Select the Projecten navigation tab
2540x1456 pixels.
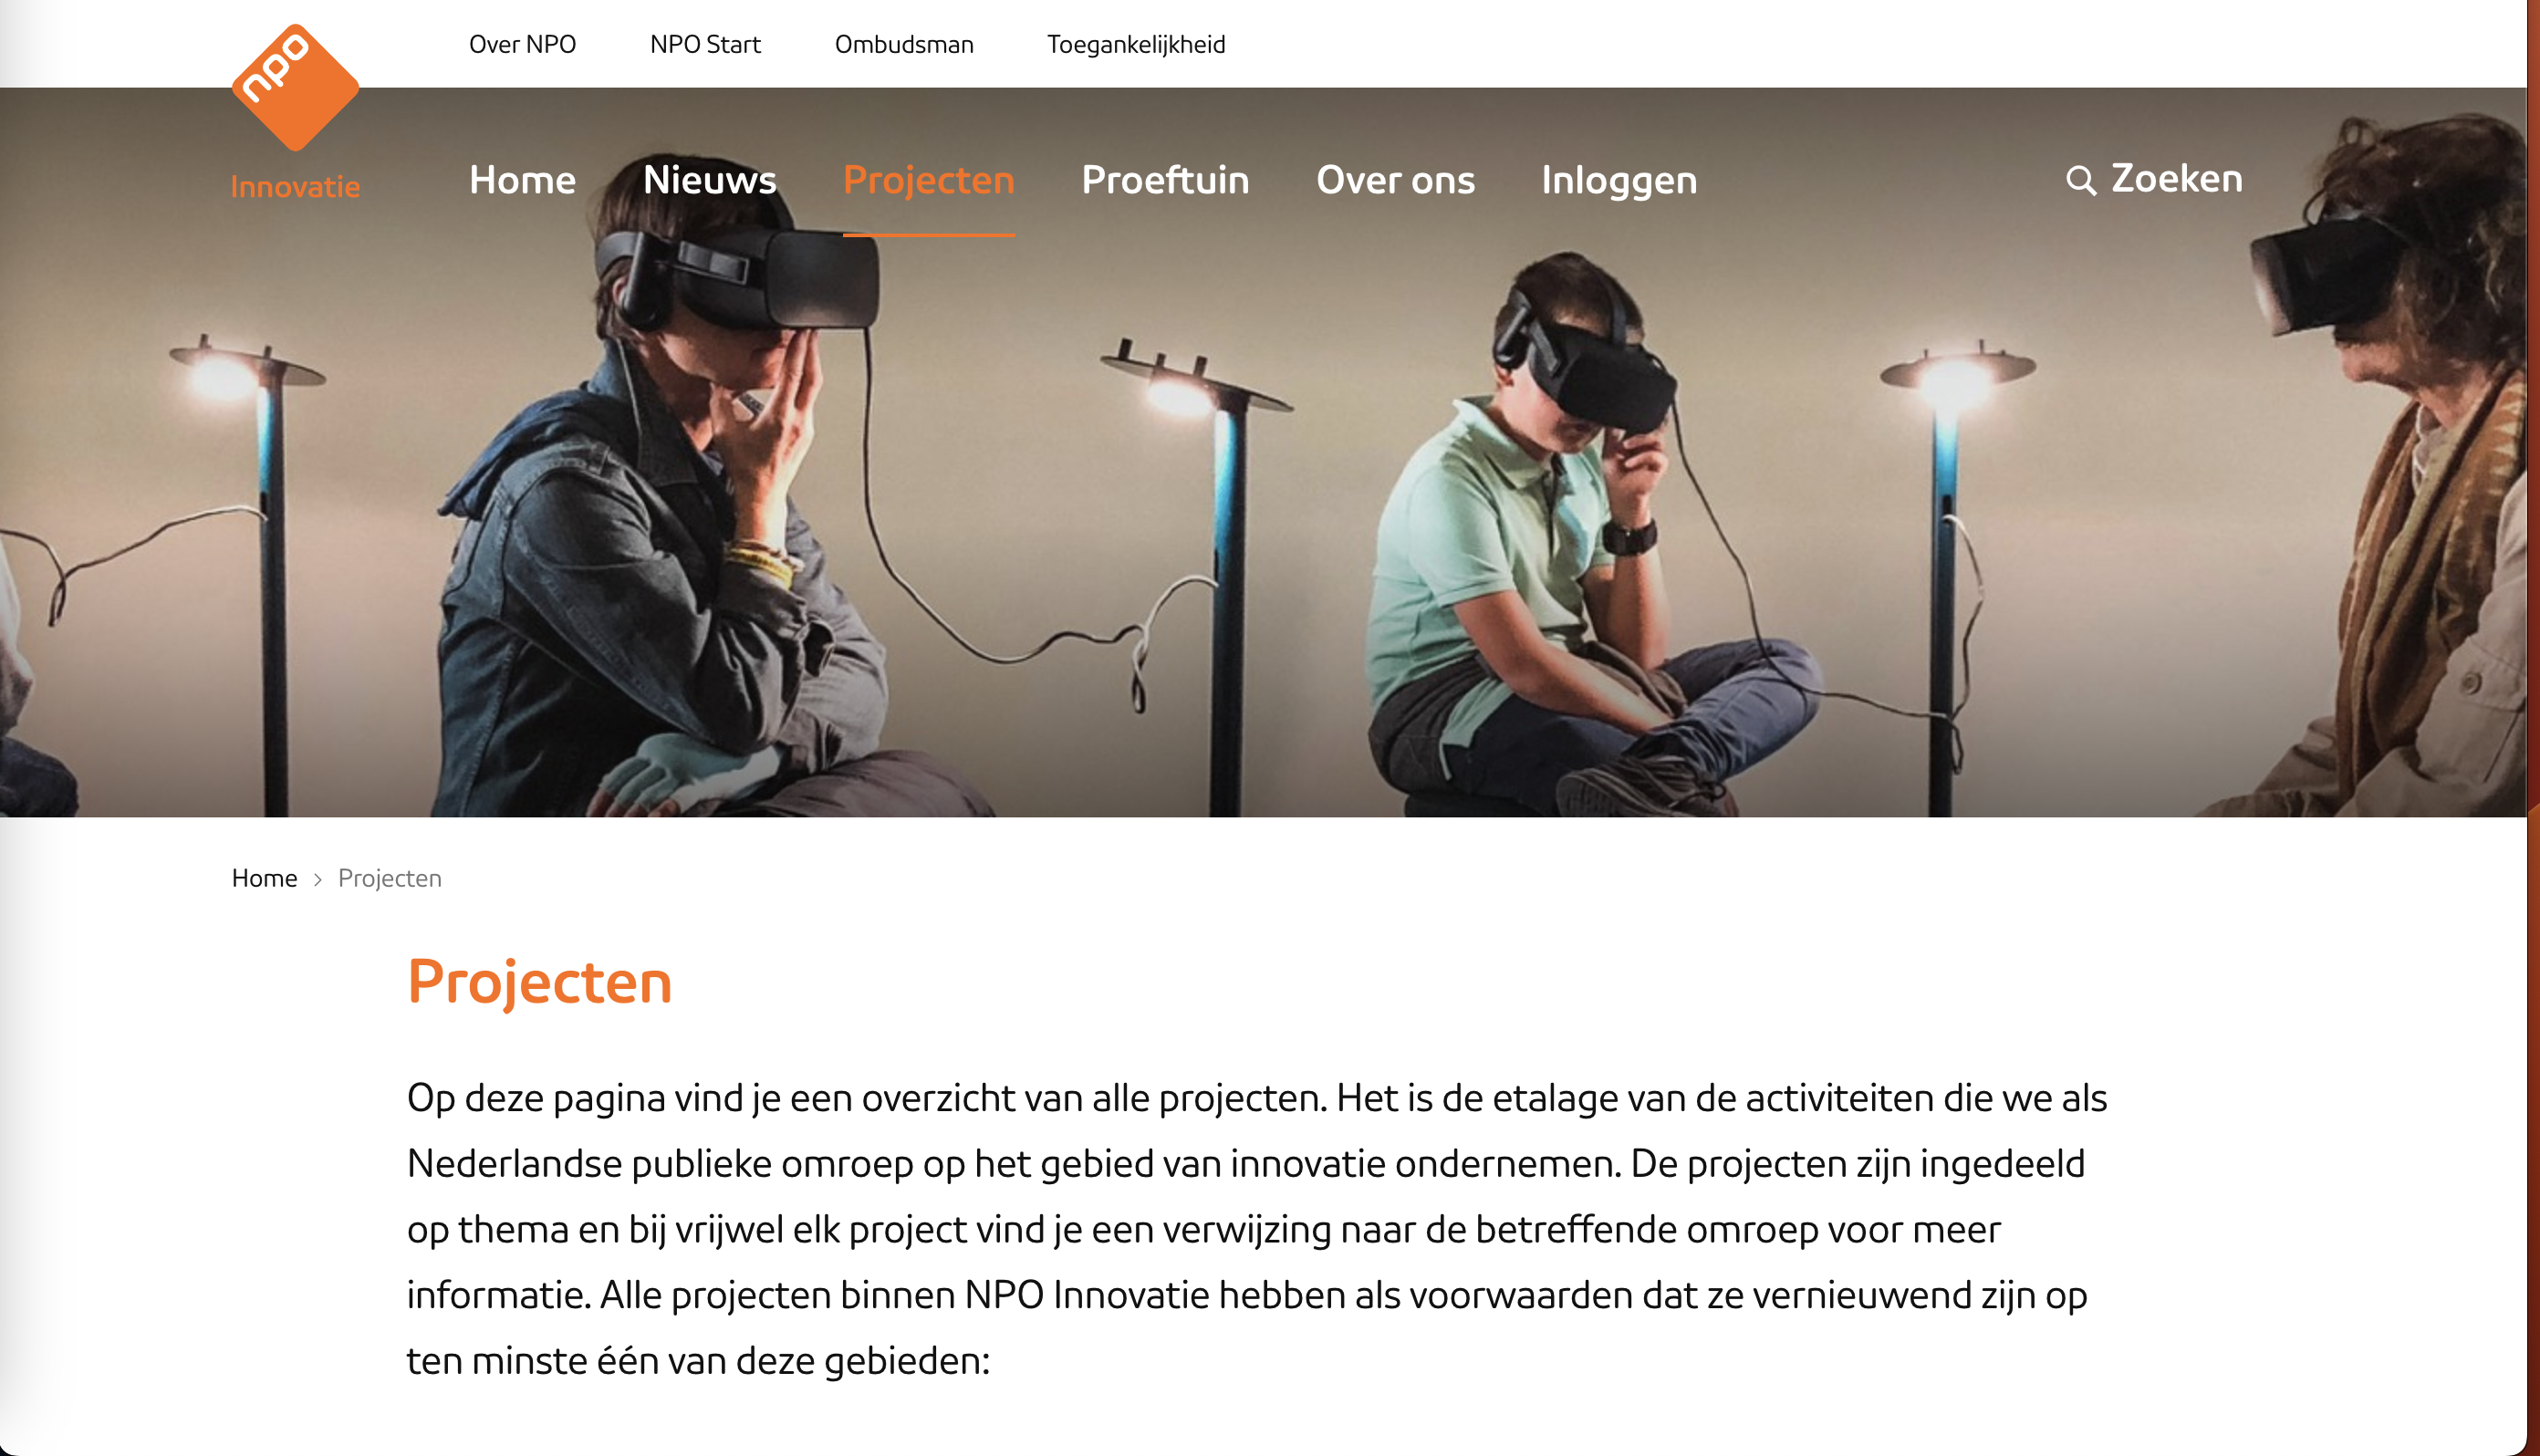[x=928, y=180]
